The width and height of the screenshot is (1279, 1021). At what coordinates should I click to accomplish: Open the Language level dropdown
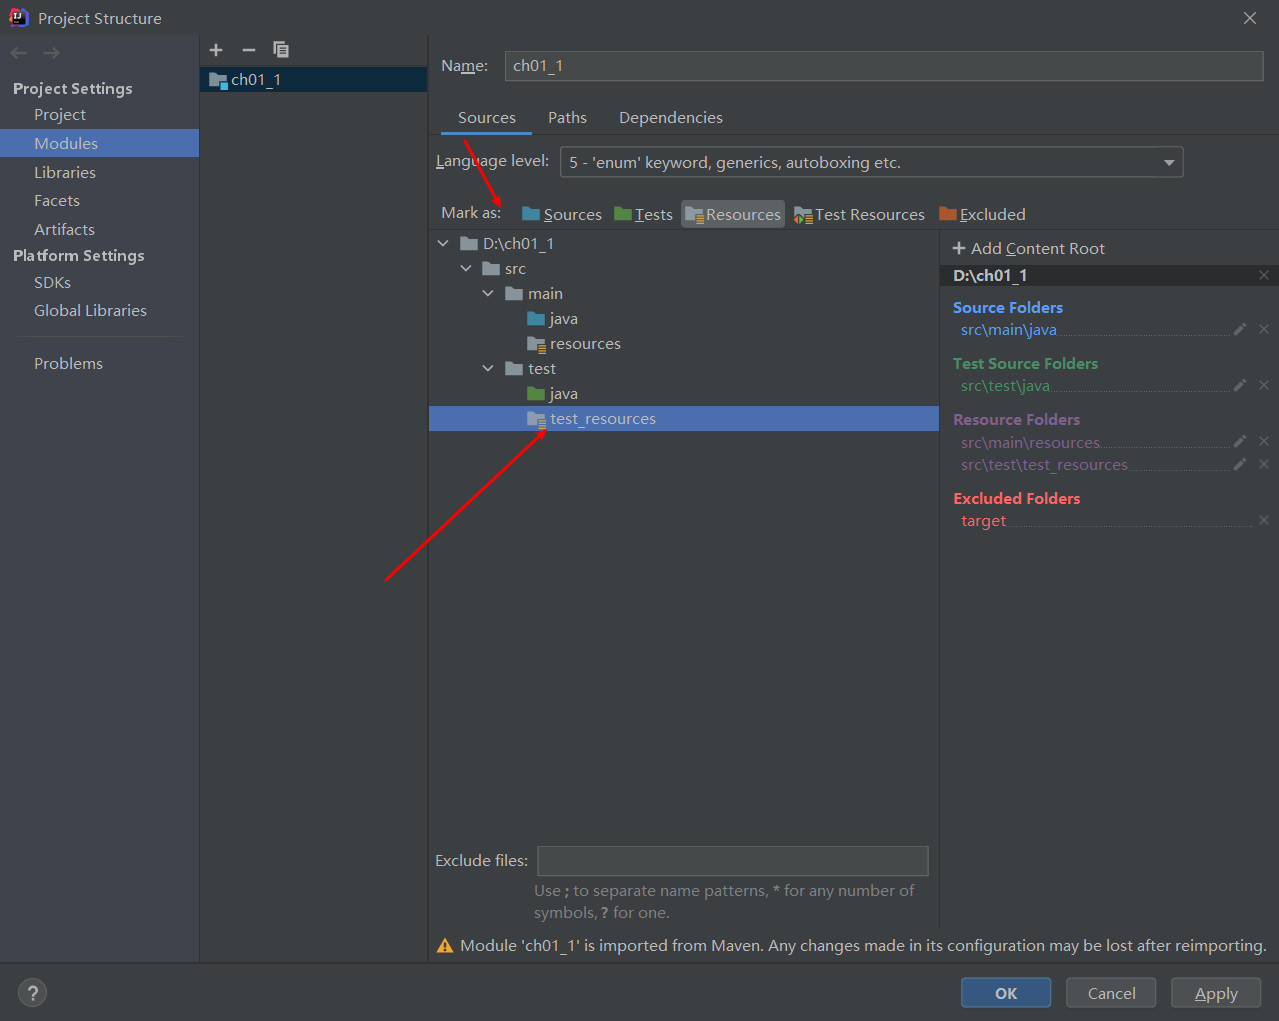pyautogui.click(x=871, y=162)
